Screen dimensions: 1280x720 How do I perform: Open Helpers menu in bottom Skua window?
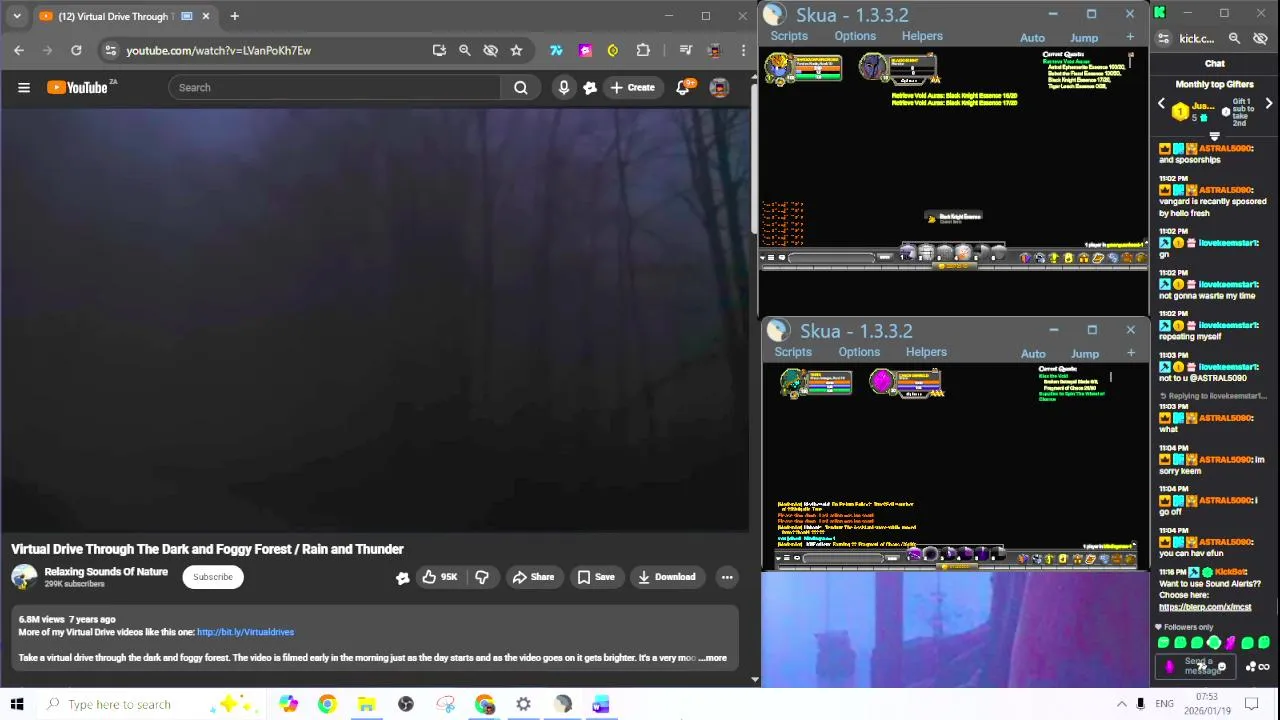coord(926,352)
